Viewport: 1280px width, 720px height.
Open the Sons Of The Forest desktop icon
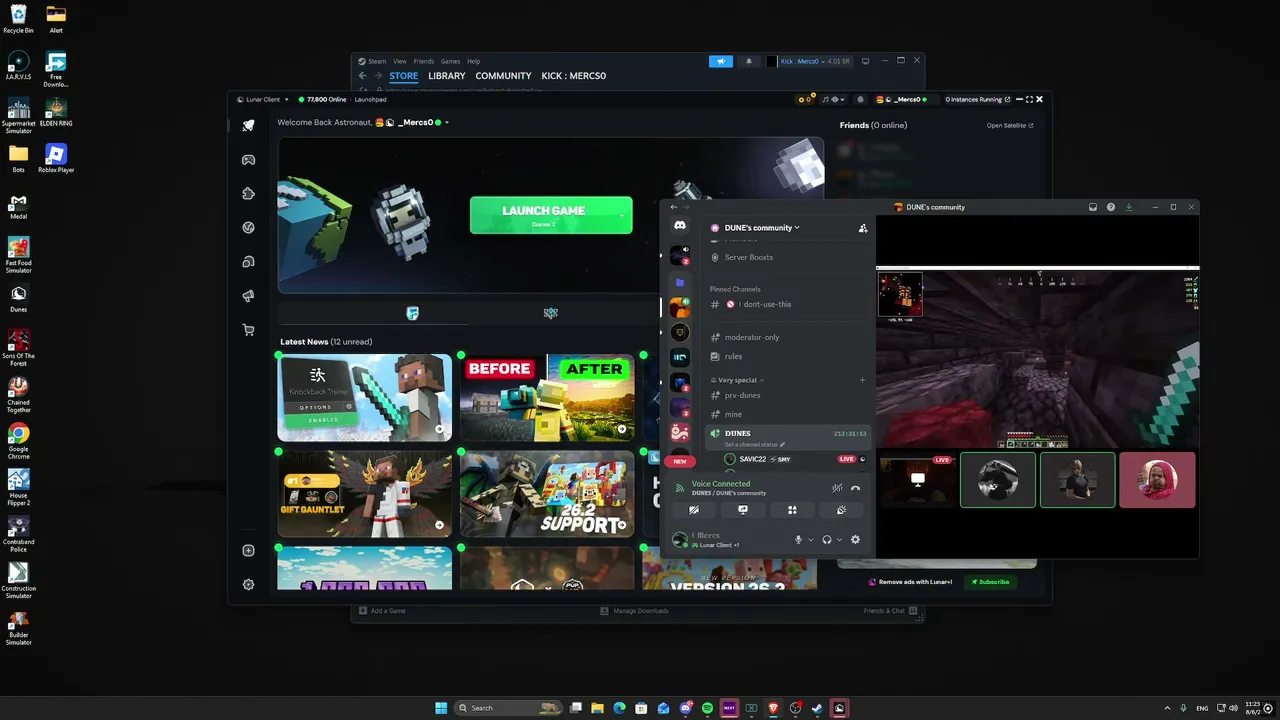pyautogui.click(x=18, y=348)
